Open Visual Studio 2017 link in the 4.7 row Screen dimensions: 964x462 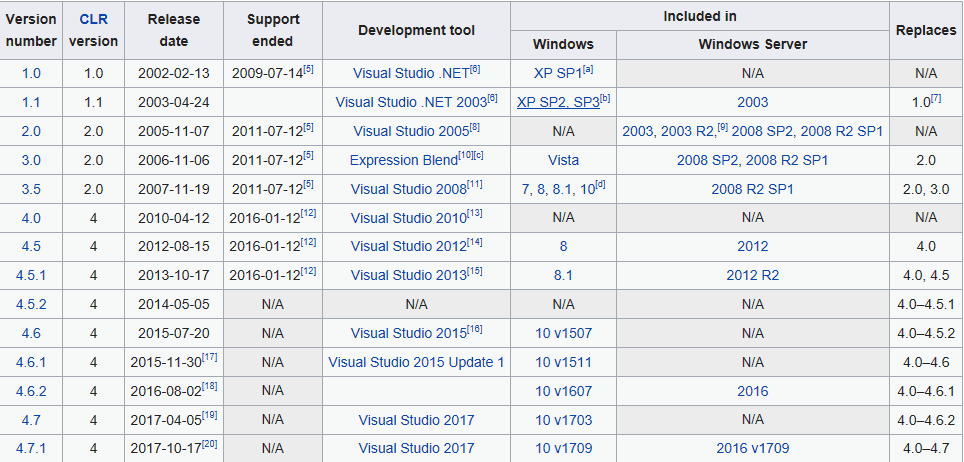click(416, 420)
